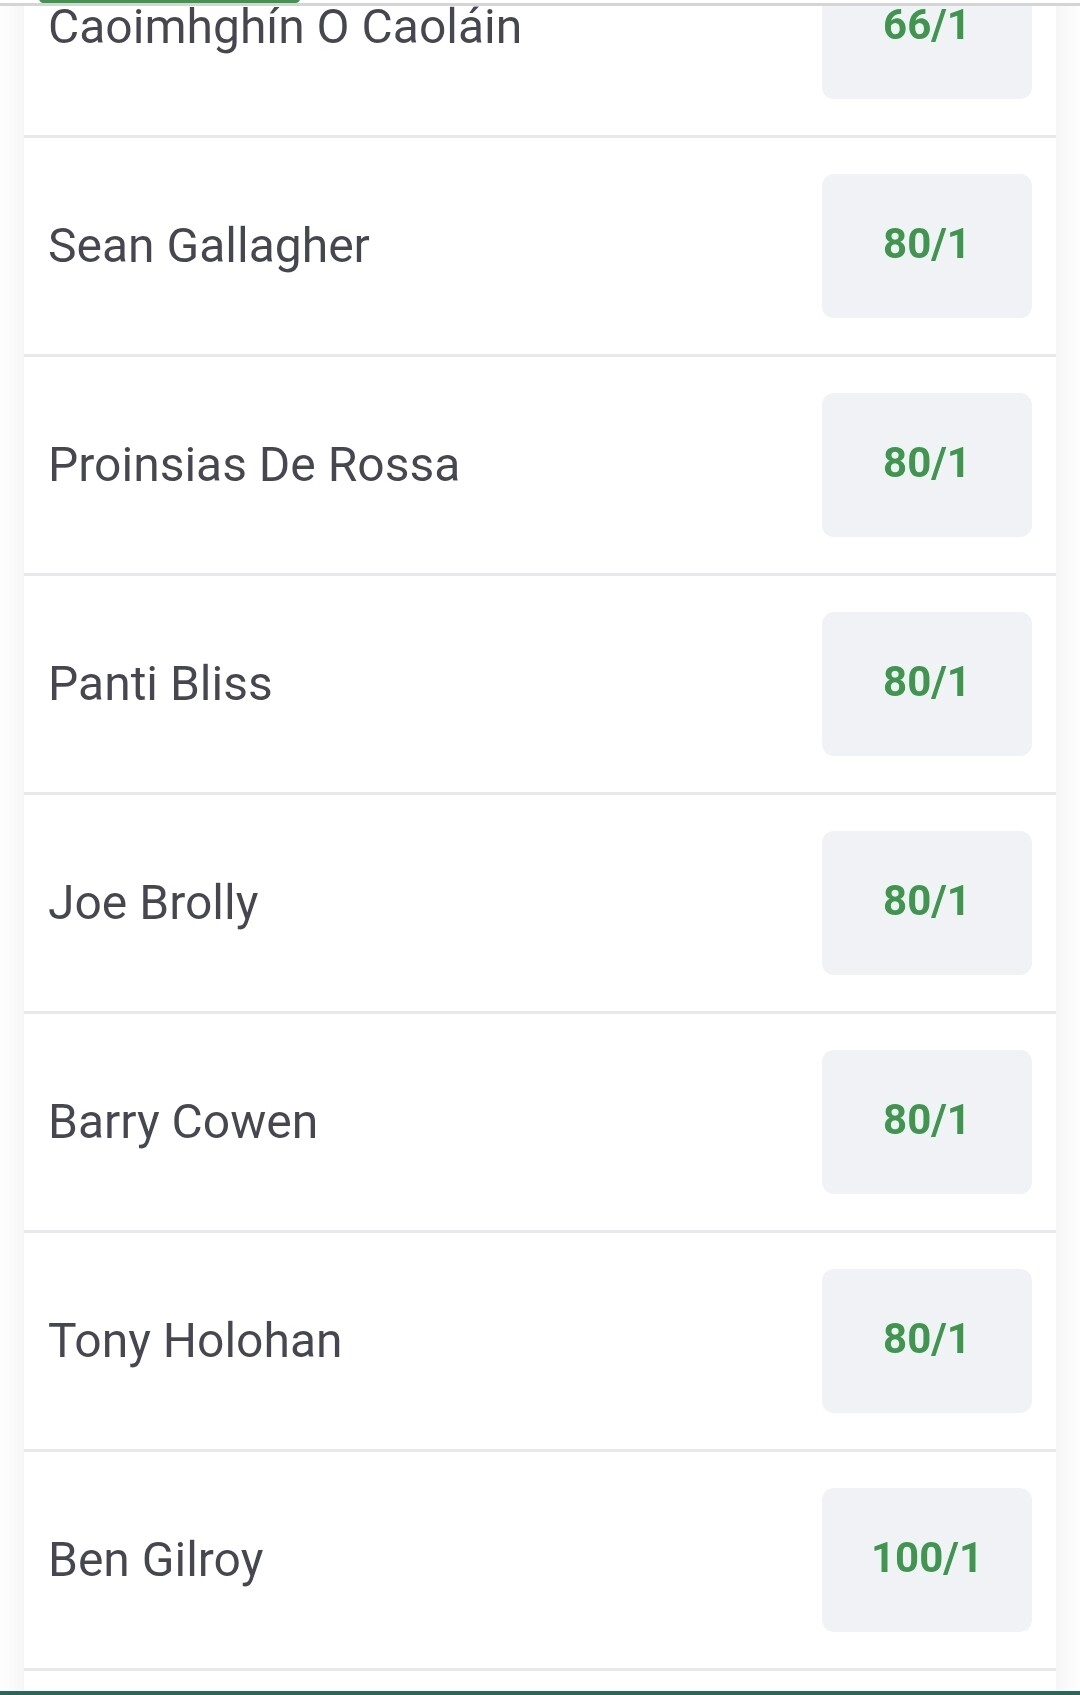Add Proinsias De Rossa 80/1 to betslip
1080x1695 pixels.
pos(926,465)
